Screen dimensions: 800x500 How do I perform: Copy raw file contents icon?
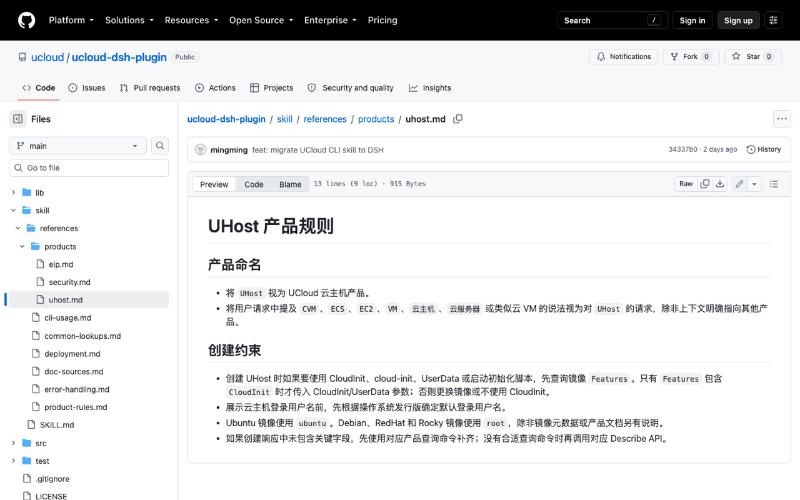(x=705, y=184)
